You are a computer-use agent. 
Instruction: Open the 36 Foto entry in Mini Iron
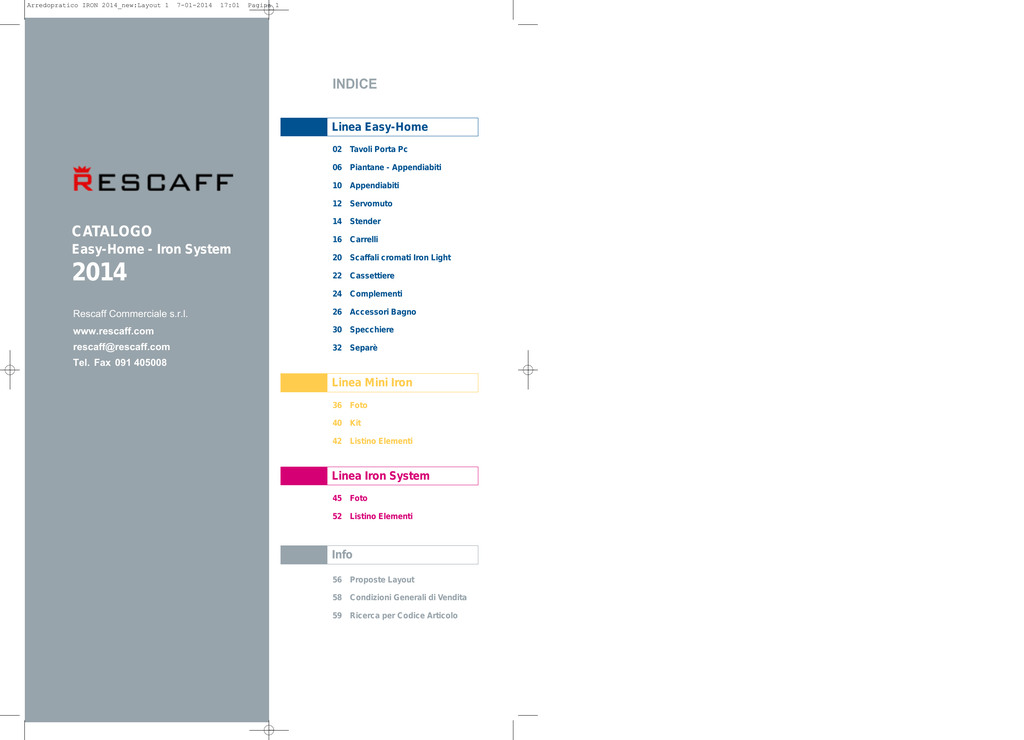click(x=350, y=406)
